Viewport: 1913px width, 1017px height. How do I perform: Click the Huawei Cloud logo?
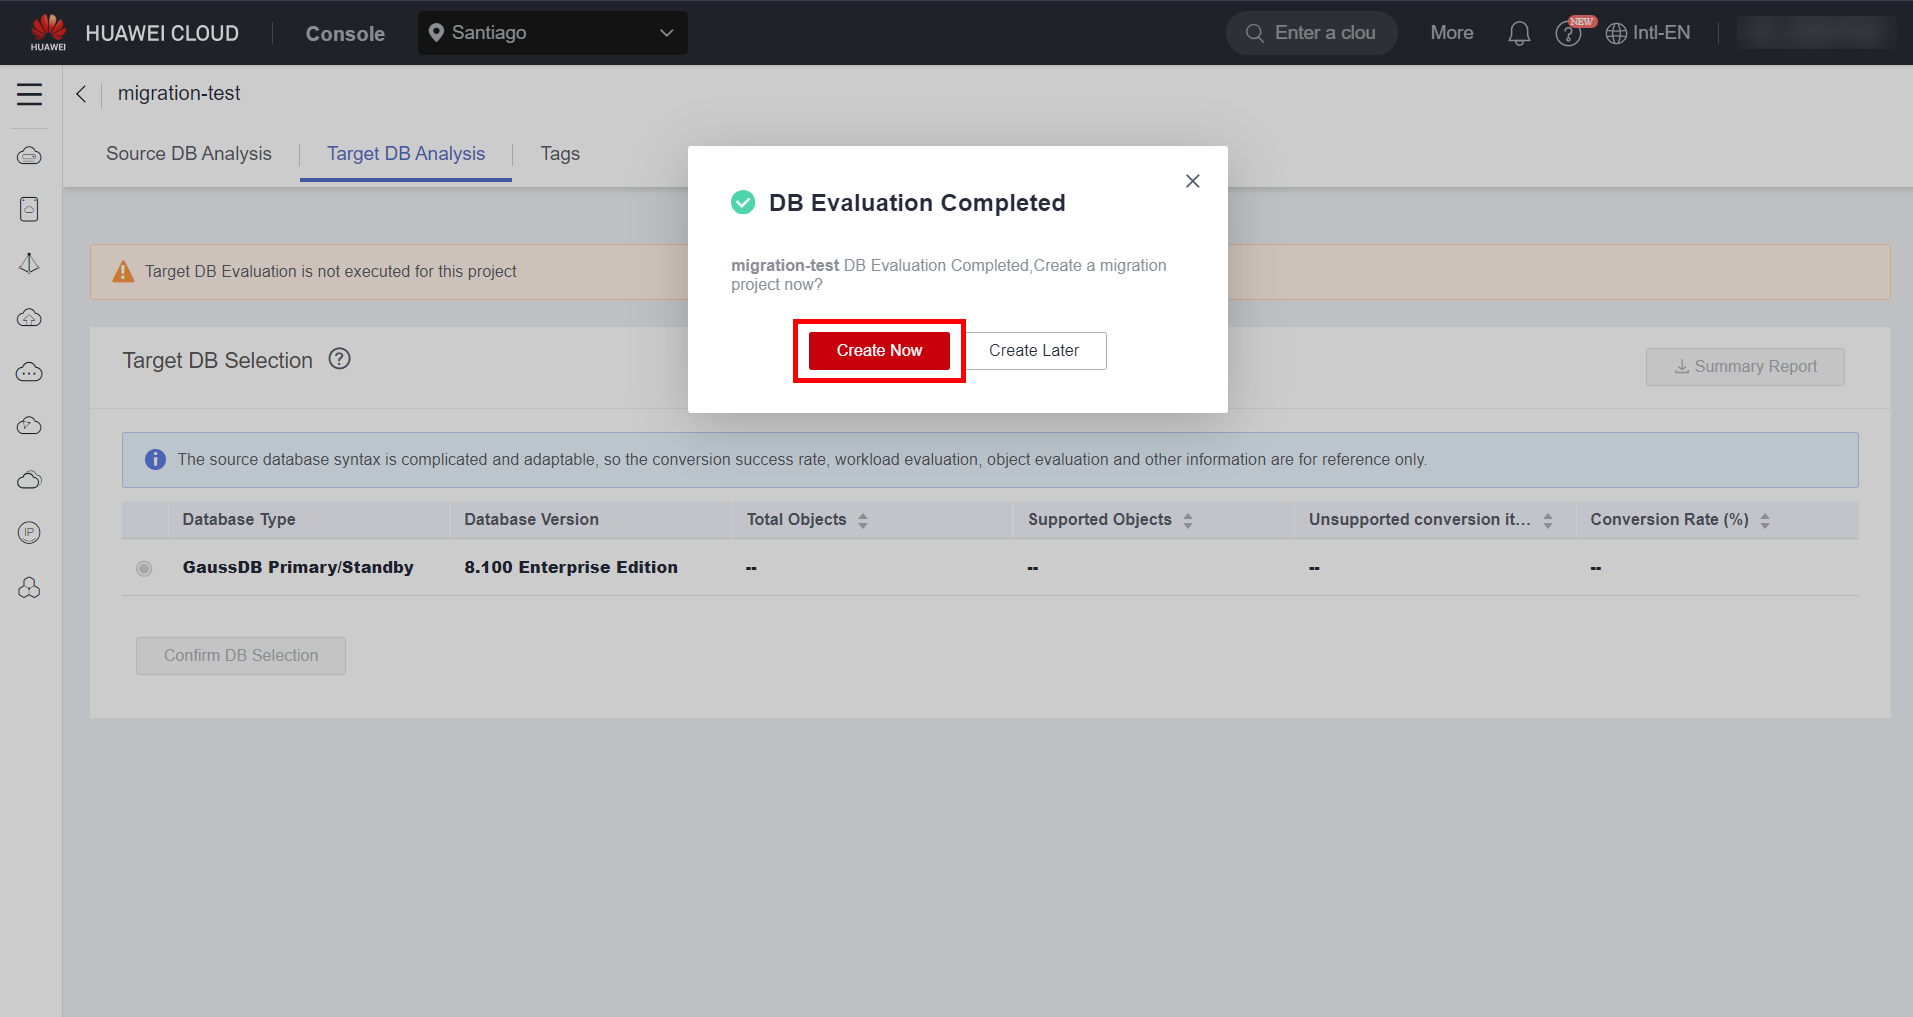[x=48, y=32]
